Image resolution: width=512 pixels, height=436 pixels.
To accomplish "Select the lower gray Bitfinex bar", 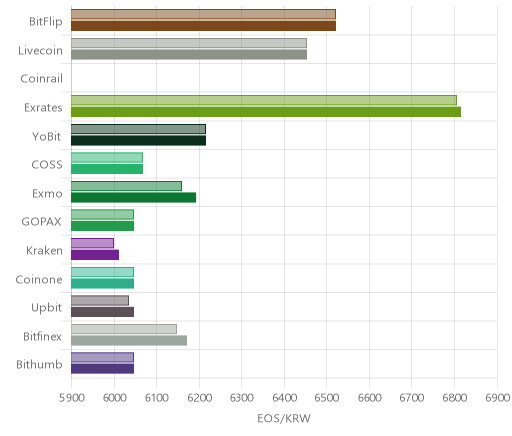I will pos(129,341).
